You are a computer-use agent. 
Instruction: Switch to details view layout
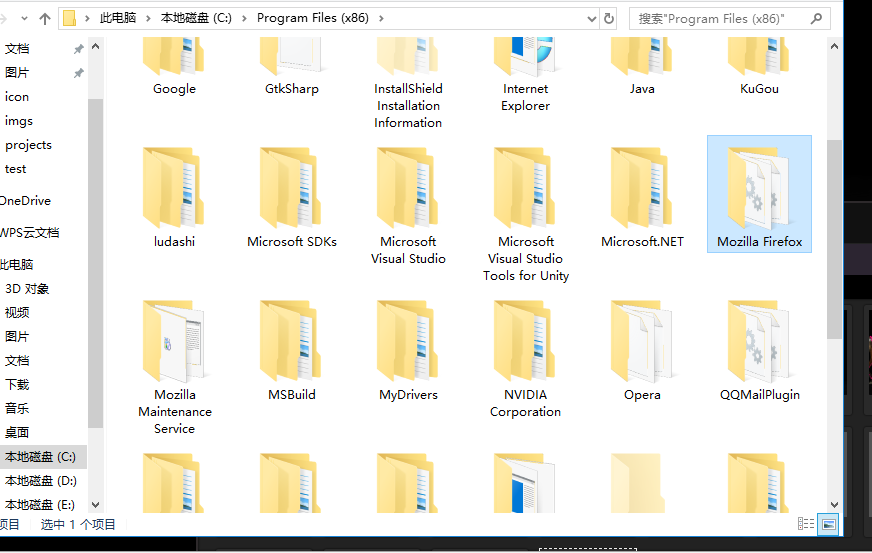click(x=806, y=524)
